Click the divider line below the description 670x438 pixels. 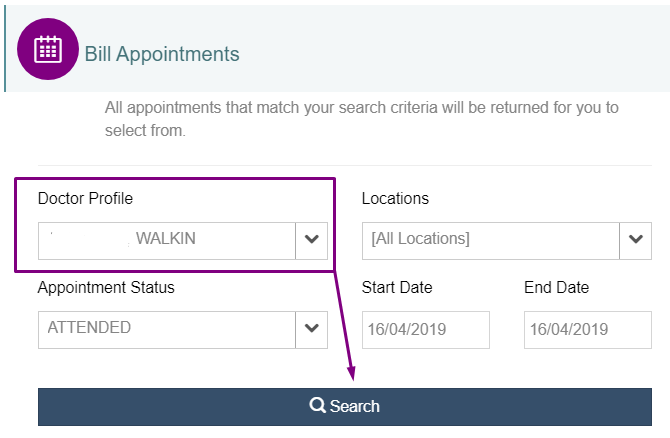point(344,166)
